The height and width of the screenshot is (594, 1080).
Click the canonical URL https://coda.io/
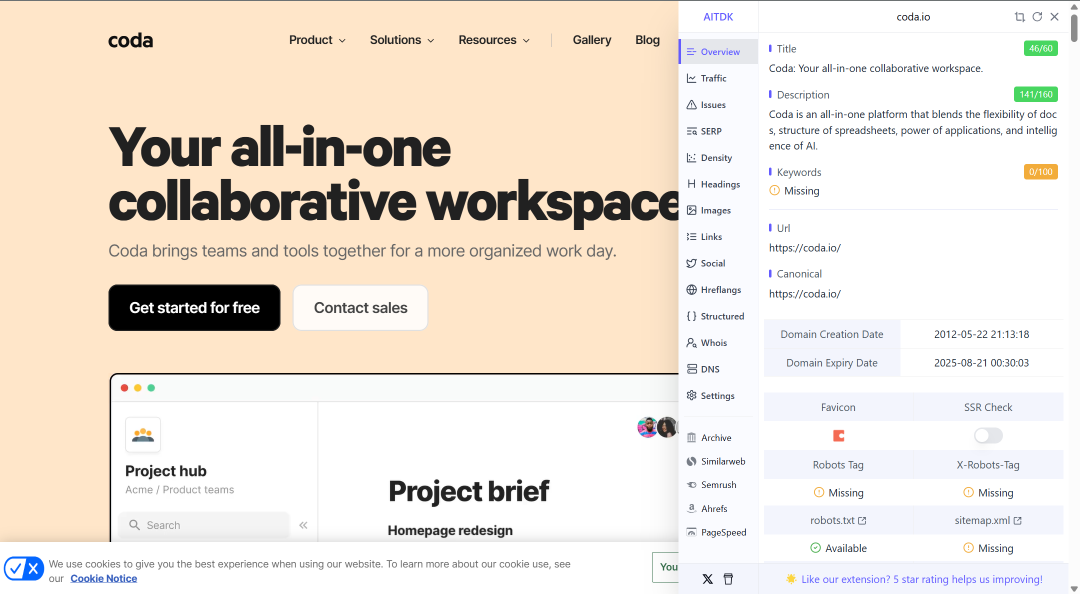point(804,294)
